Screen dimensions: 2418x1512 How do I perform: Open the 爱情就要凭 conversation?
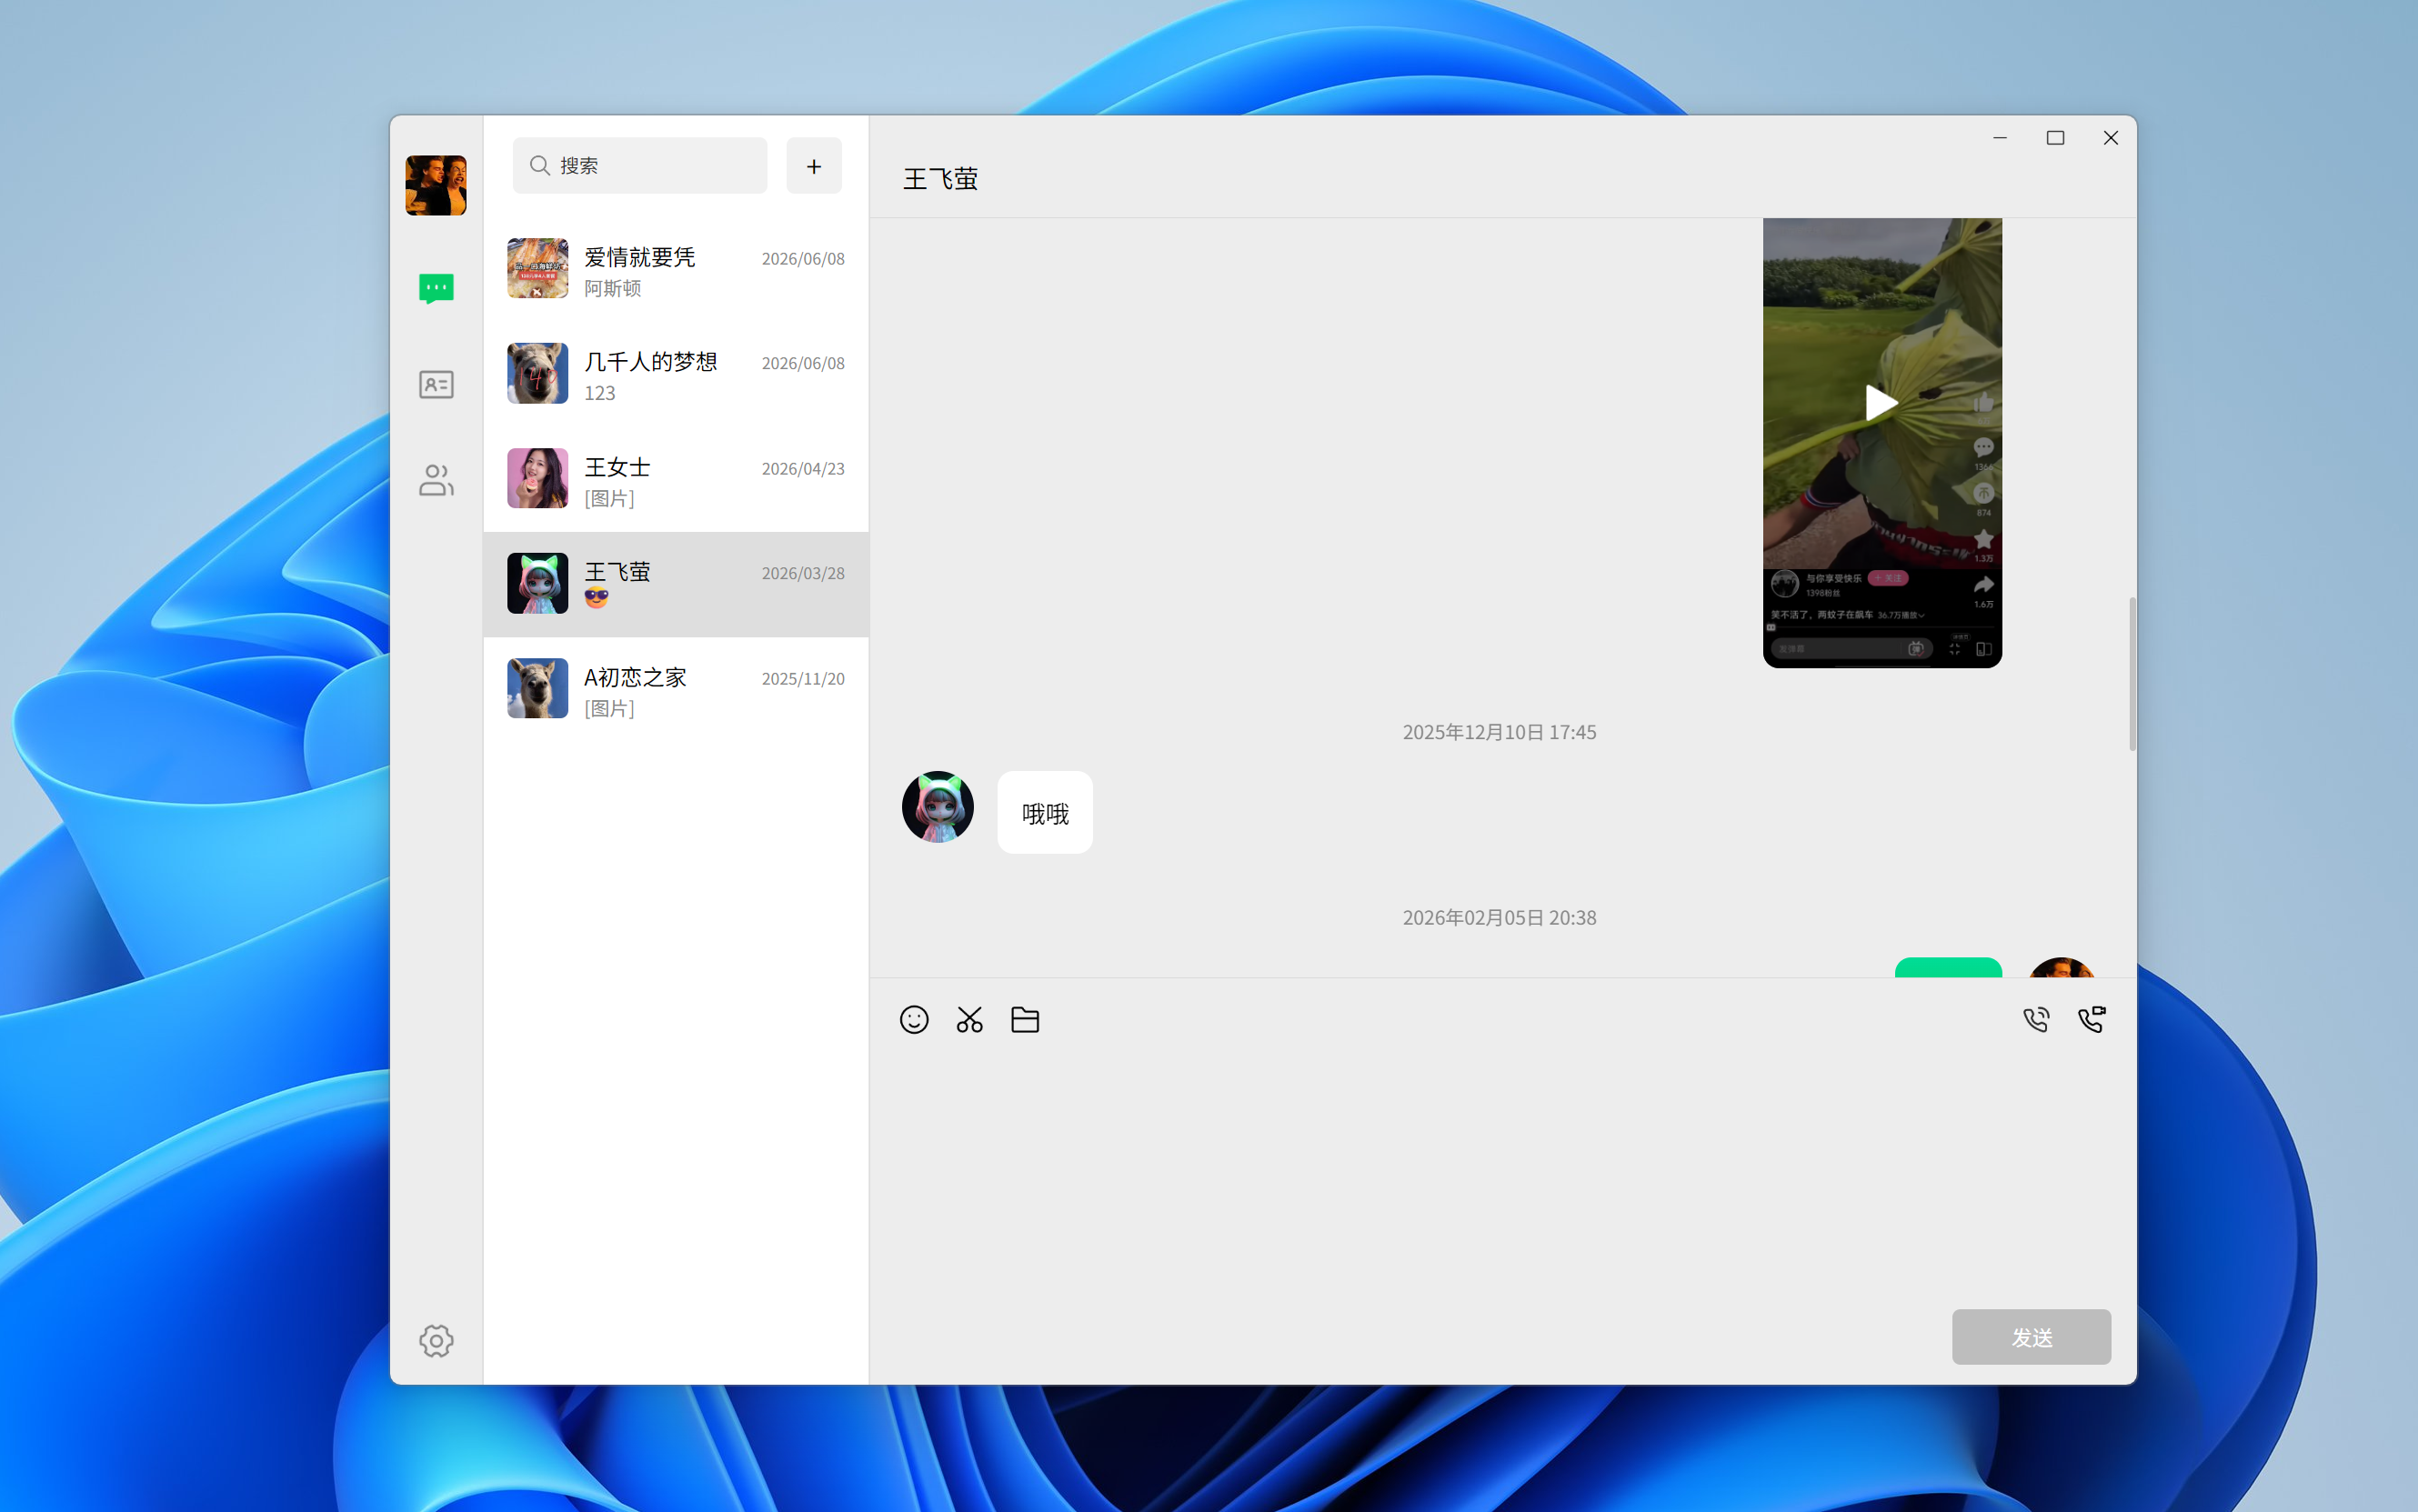(x=676, y=270)
